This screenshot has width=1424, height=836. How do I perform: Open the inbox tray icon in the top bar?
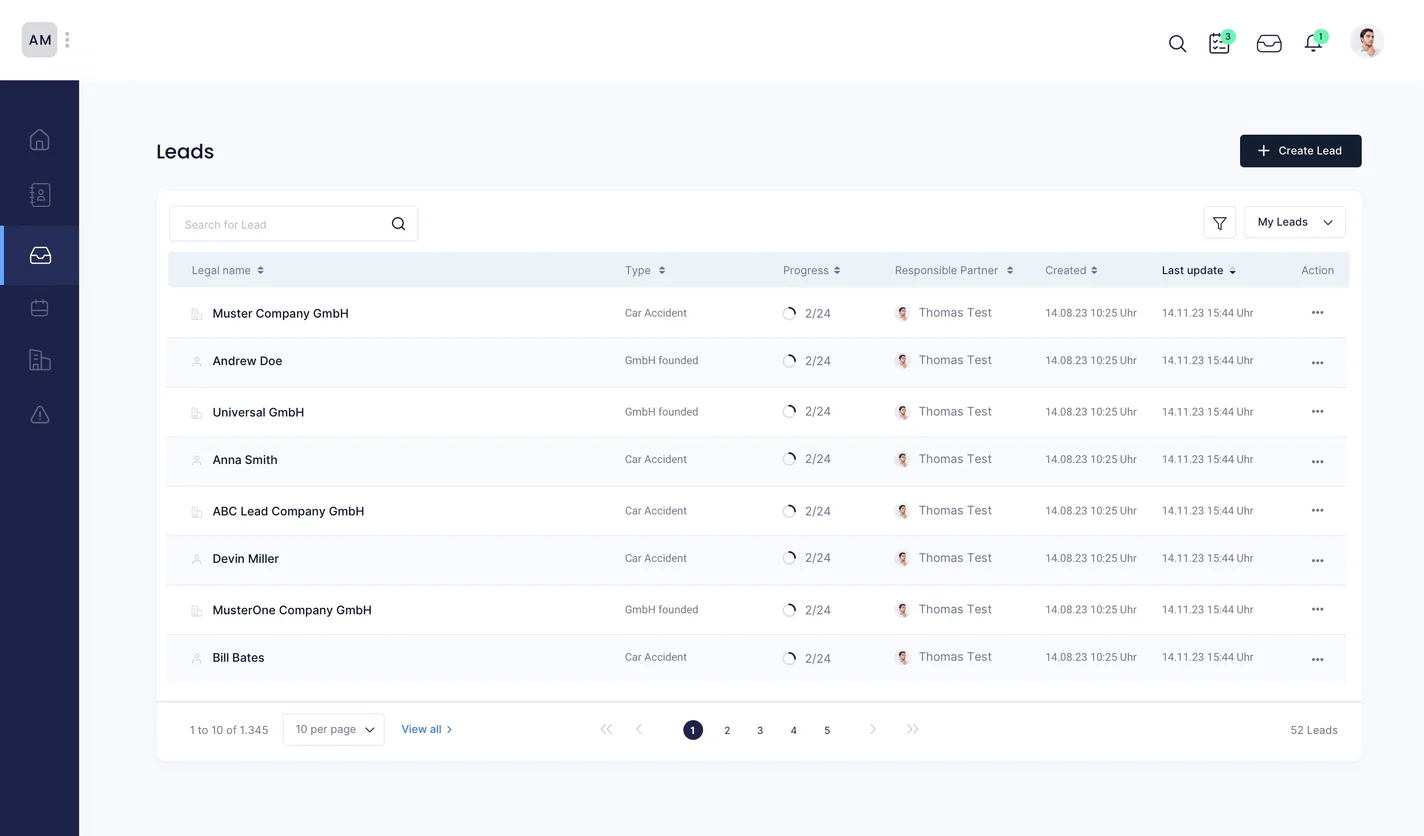(x=1269, y=44)
